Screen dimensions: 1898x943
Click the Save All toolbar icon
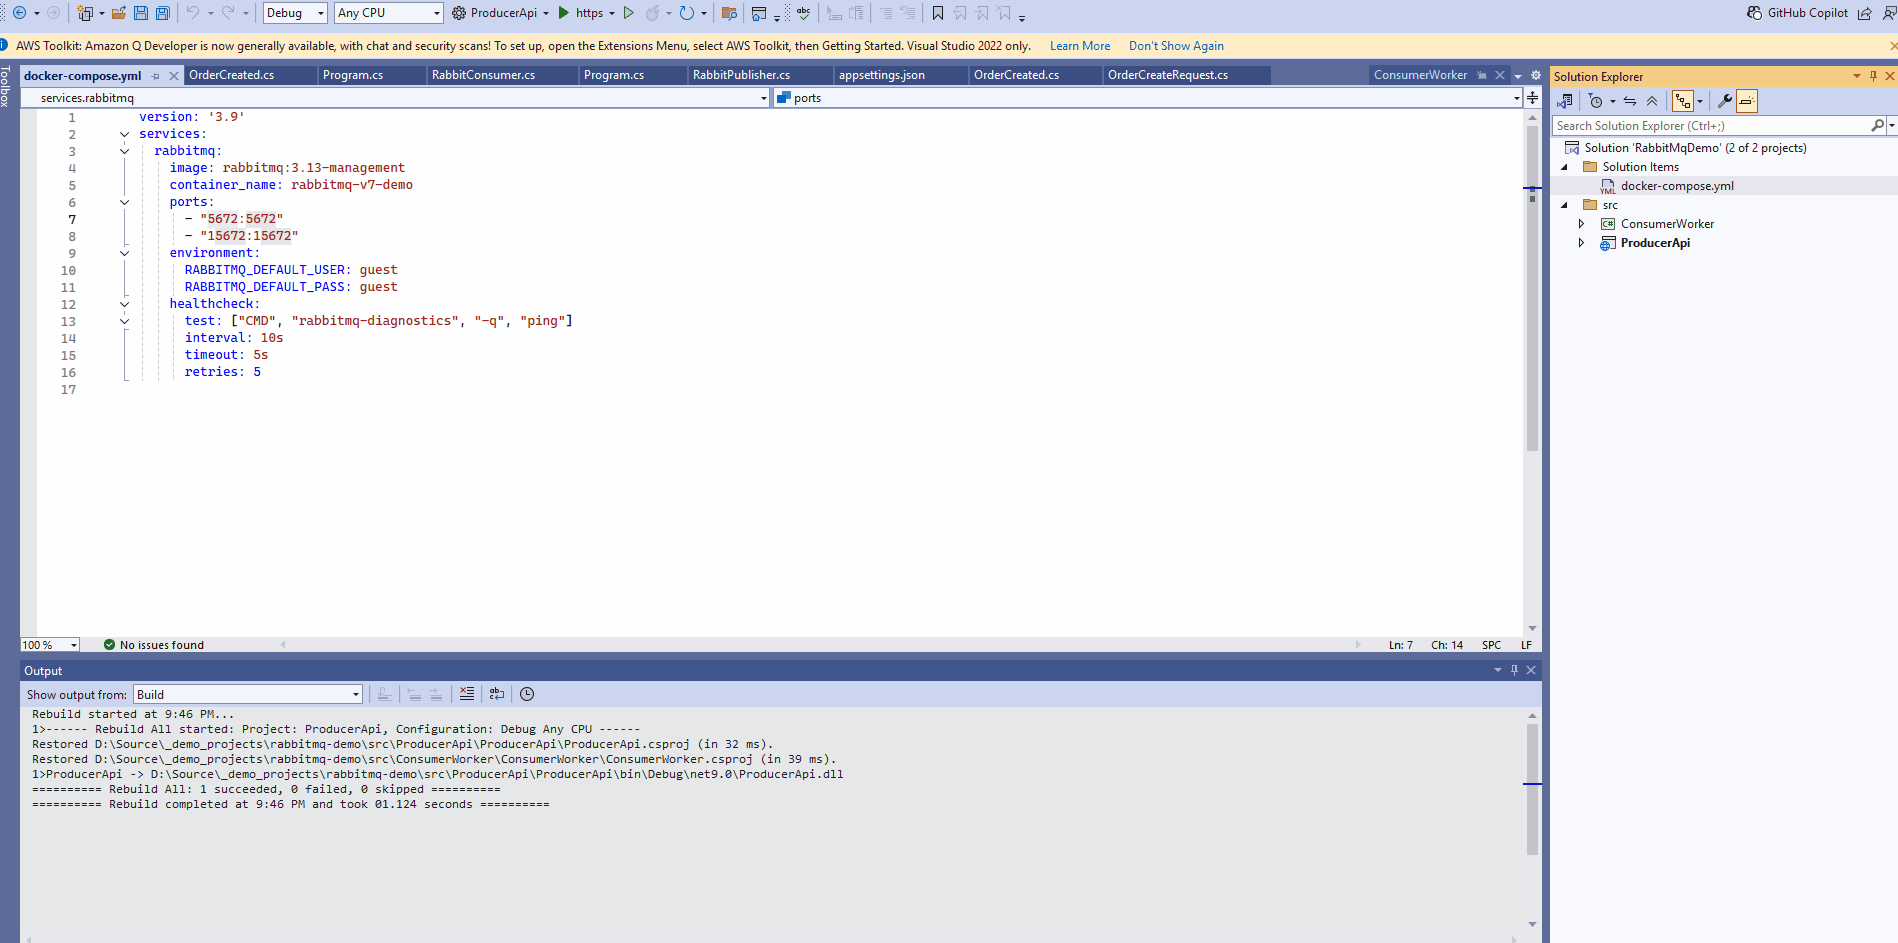162,13
